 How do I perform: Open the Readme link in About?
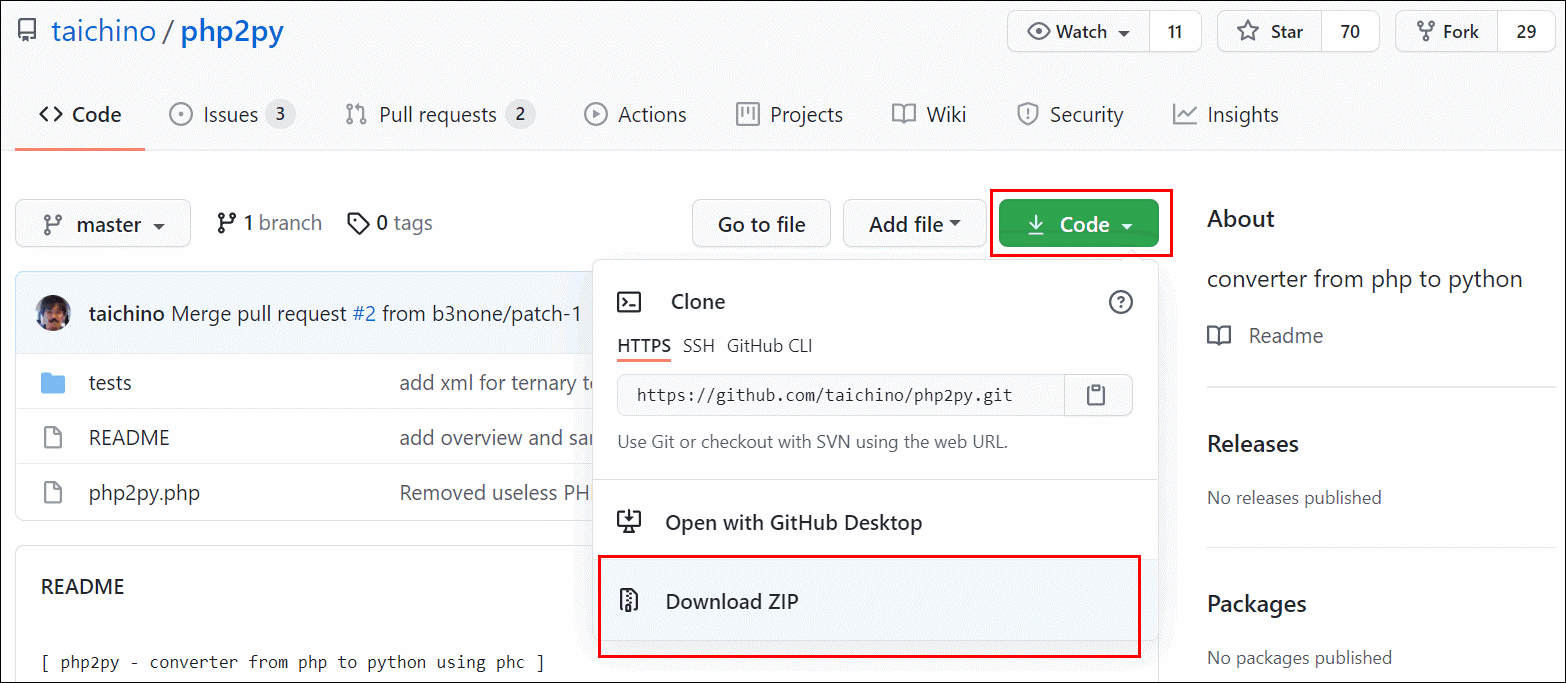(x=1286, y=336)
